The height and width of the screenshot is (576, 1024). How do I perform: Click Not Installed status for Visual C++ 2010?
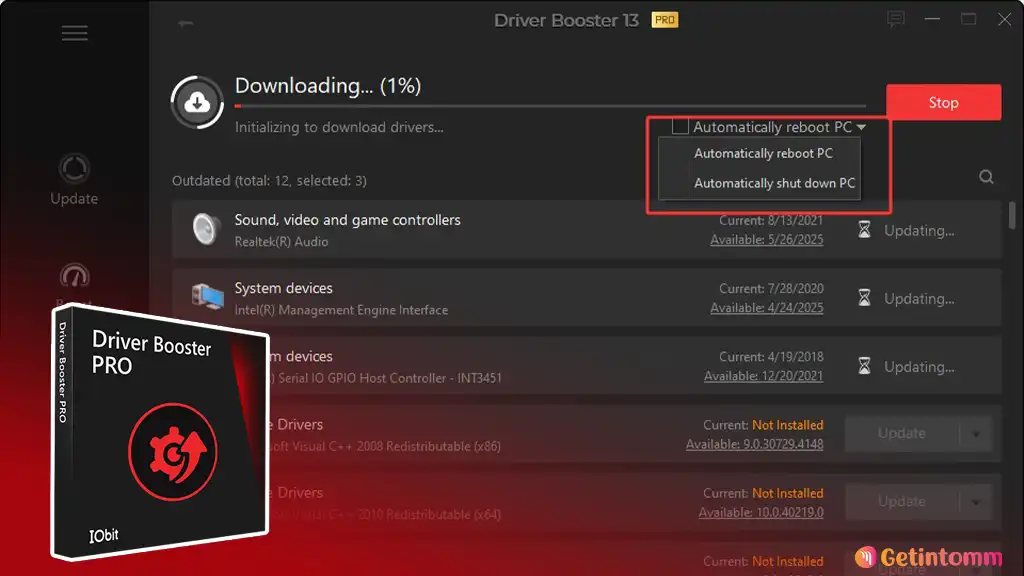point(788,493)
